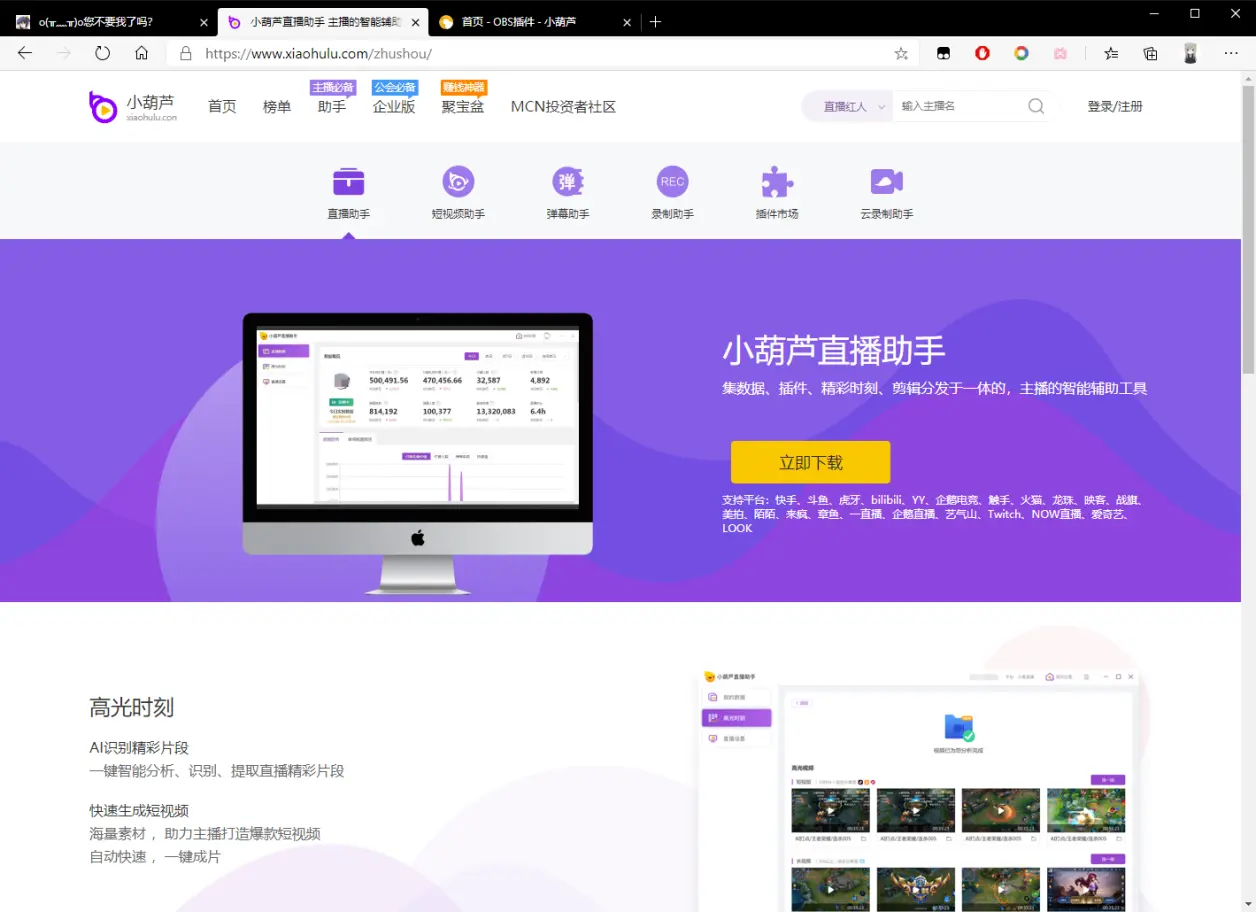Image resolution: width=1256 pixels, height=912 pixels.
Task: Bookmark this page with star icon
Action: (x=901, y=54)
